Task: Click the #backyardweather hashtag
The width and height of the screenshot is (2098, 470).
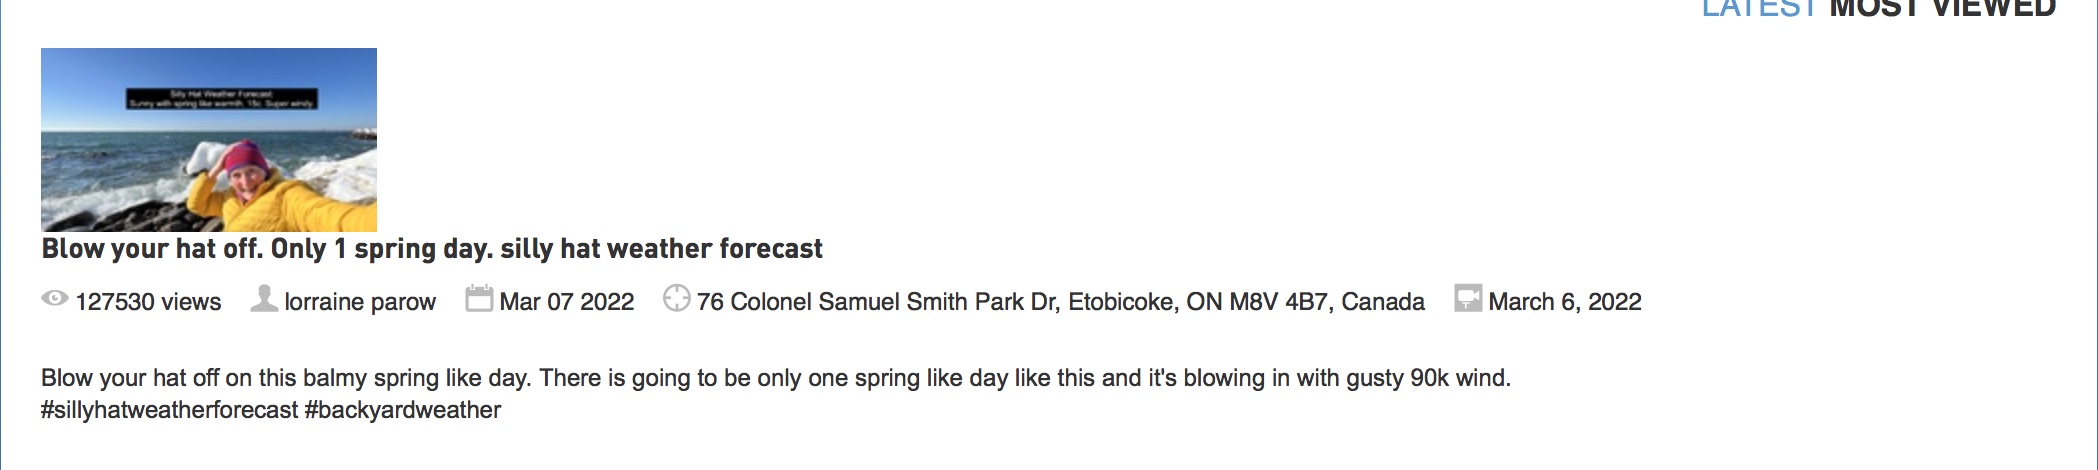Action: [x=403, y=410]
